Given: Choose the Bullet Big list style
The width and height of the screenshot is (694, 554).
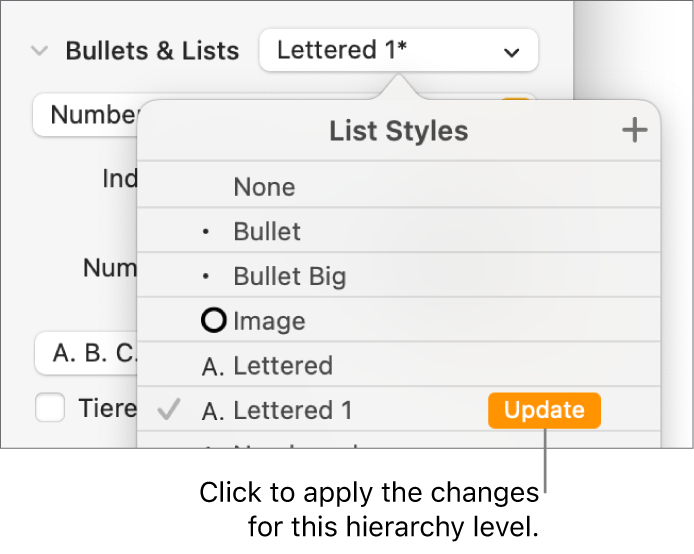Looking at the screenshot, I should pyautogui.click(x=290, y=277).
